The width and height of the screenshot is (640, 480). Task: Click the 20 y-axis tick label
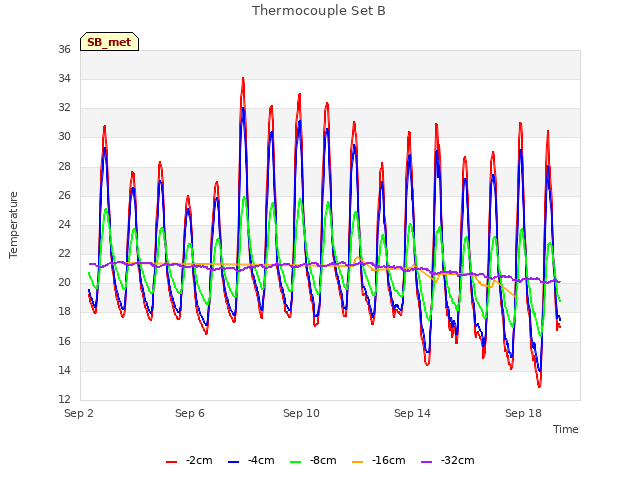click(x=64, y=282)
